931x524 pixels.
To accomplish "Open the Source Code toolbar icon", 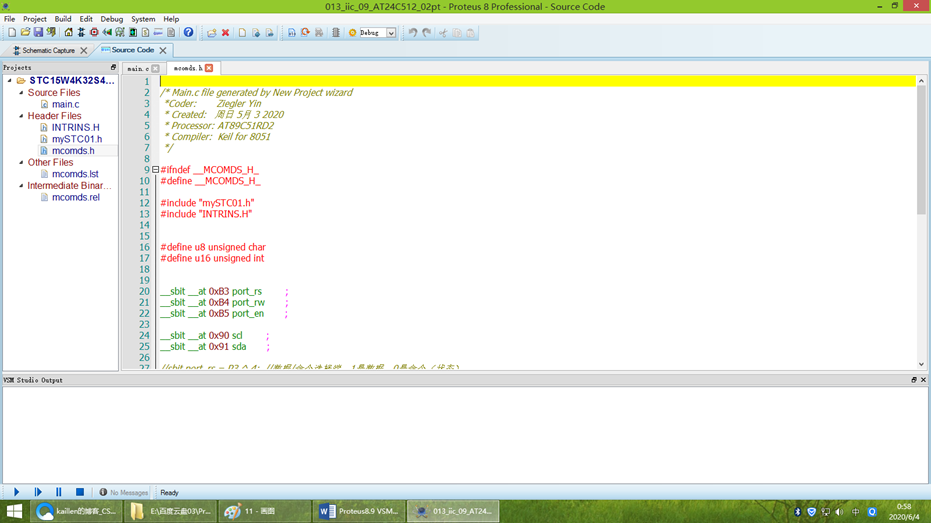I will [158, 33].
